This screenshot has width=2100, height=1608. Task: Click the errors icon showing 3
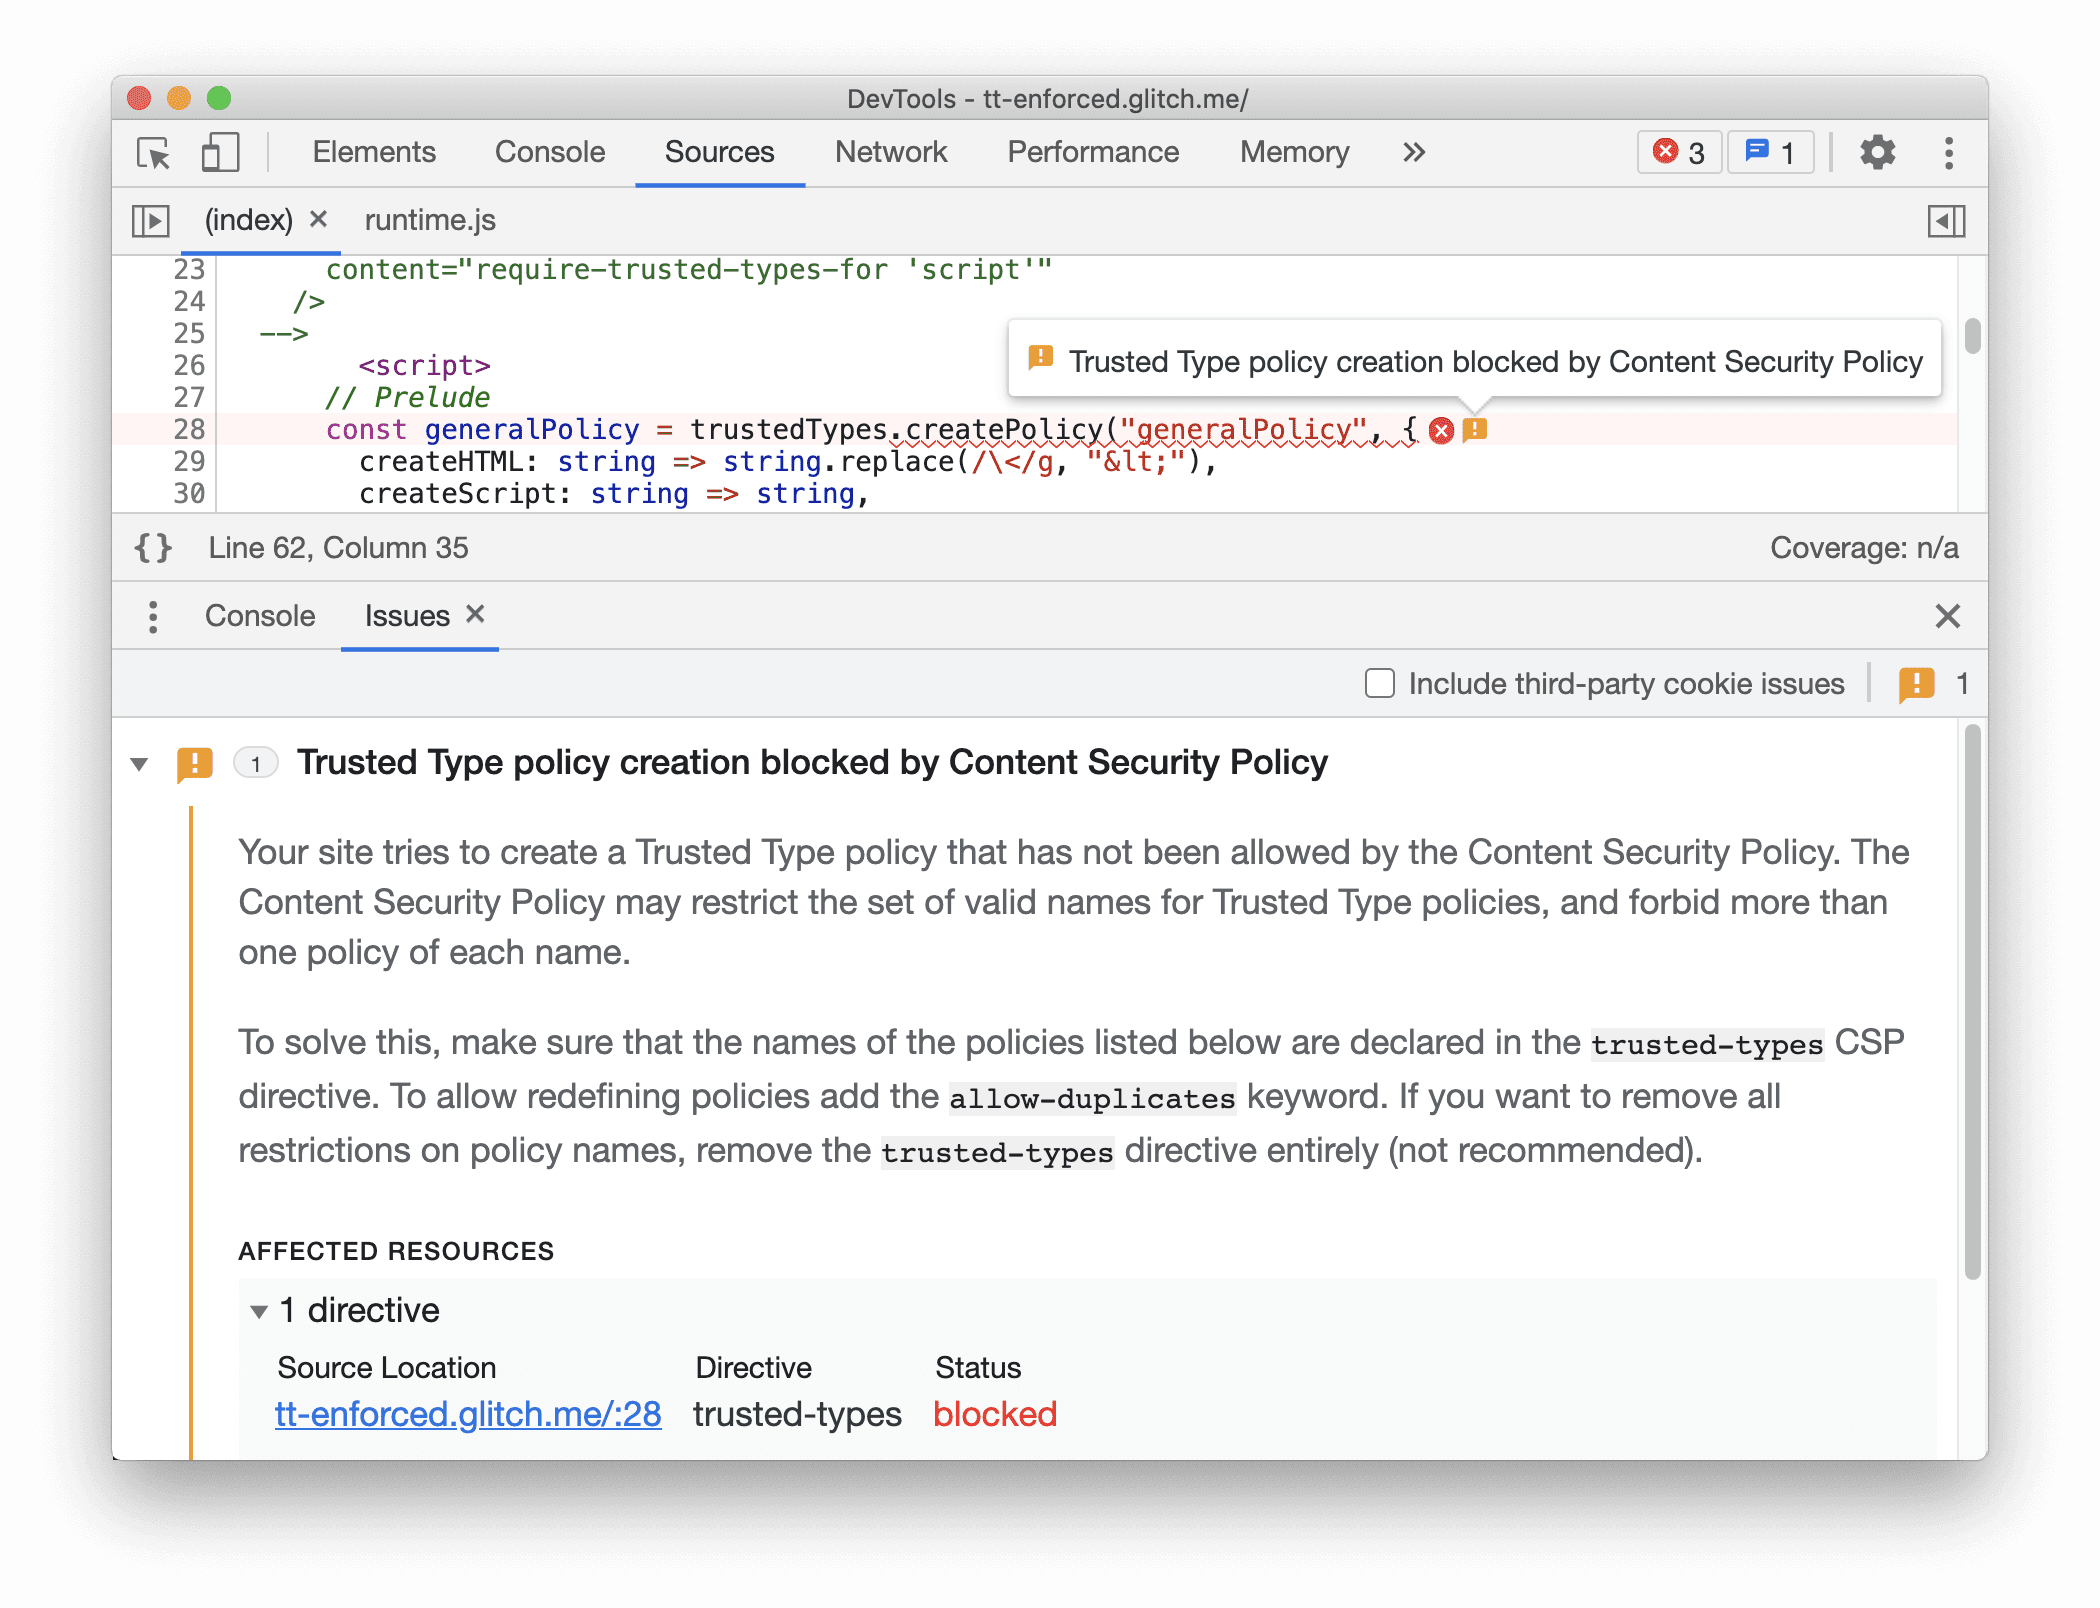point(1673,152)
